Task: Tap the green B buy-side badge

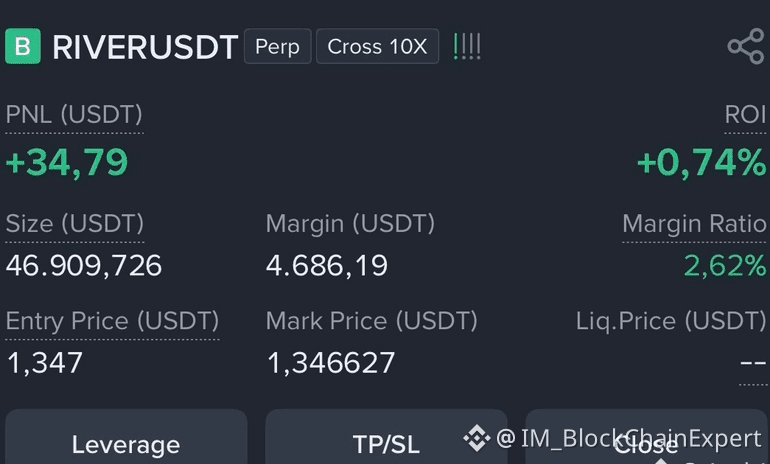Action: (x=23, y=46)
